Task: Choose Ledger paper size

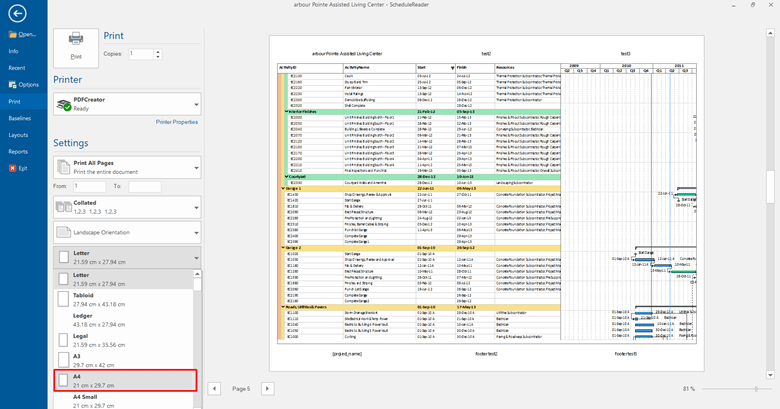Action: 123,320
